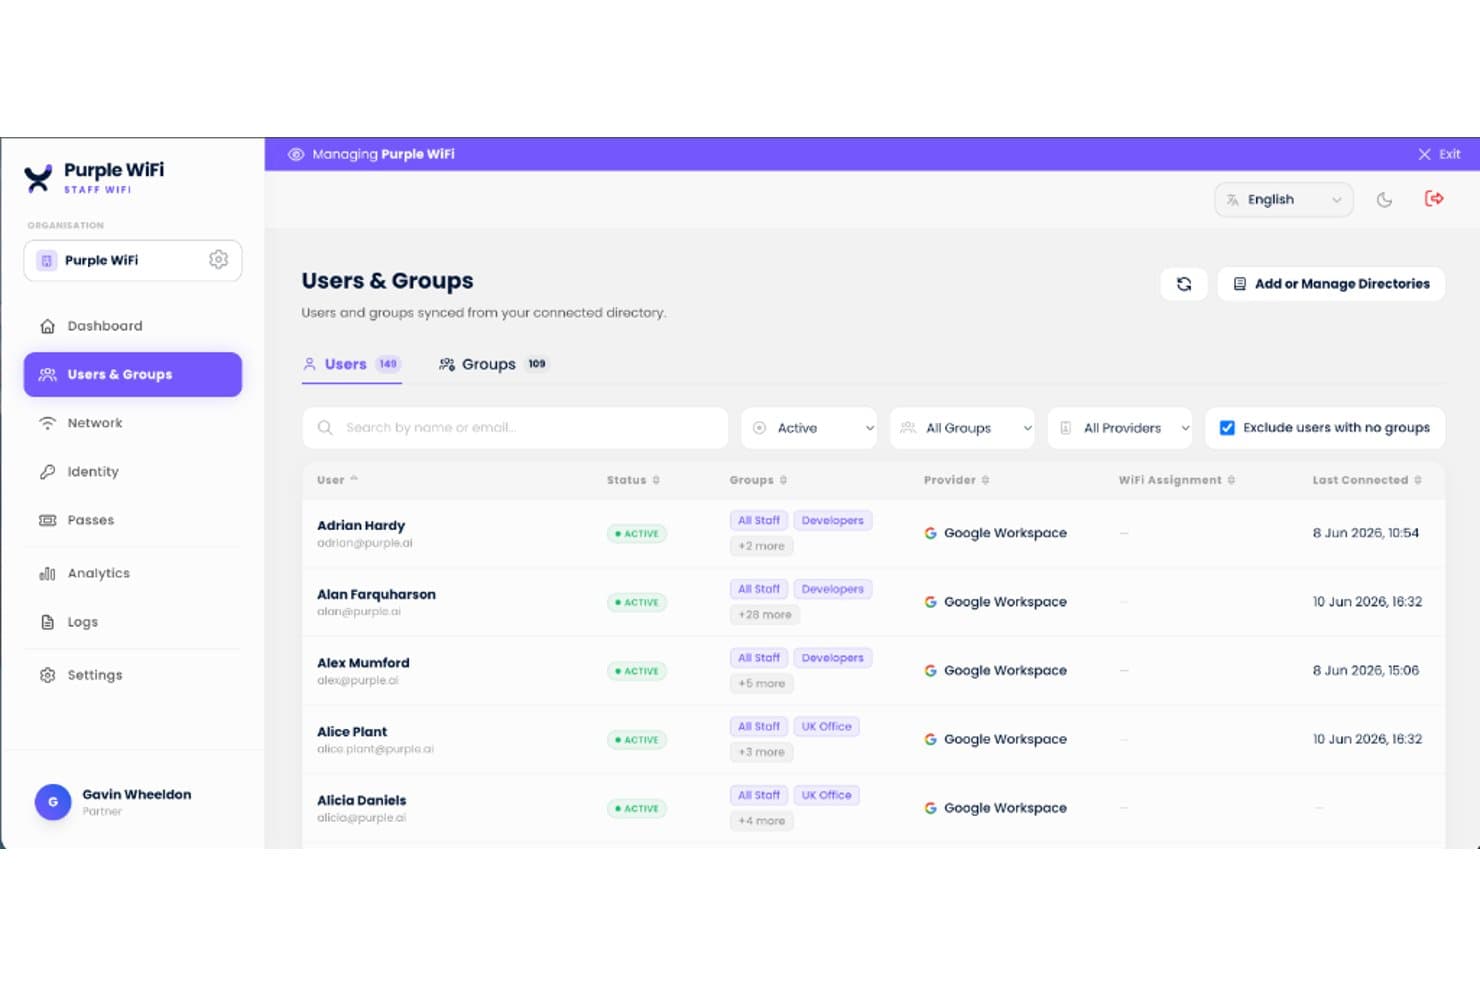The width and height of the screenshot is (1480, 987).
Task: Expand +28 more groups for Alan Farquharson
Action: [x=765, y=615]
